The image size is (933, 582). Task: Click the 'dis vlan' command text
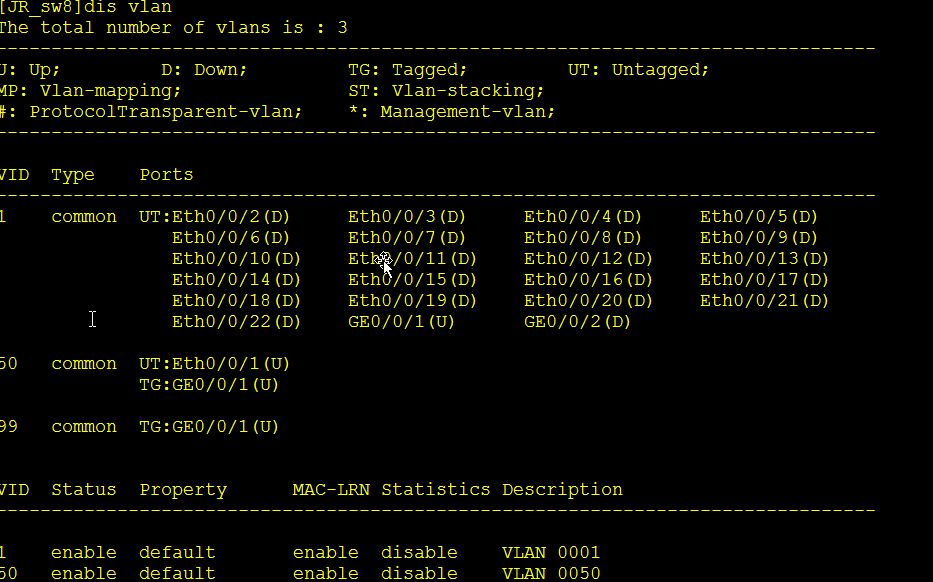(128, 7)
